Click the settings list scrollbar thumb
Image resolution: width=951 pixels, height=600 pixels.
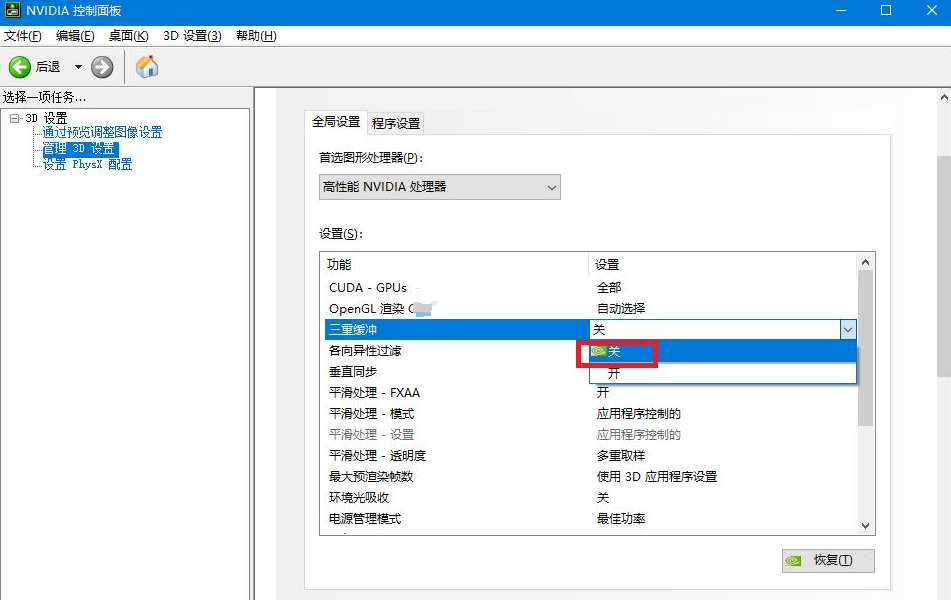click(865, 348)
